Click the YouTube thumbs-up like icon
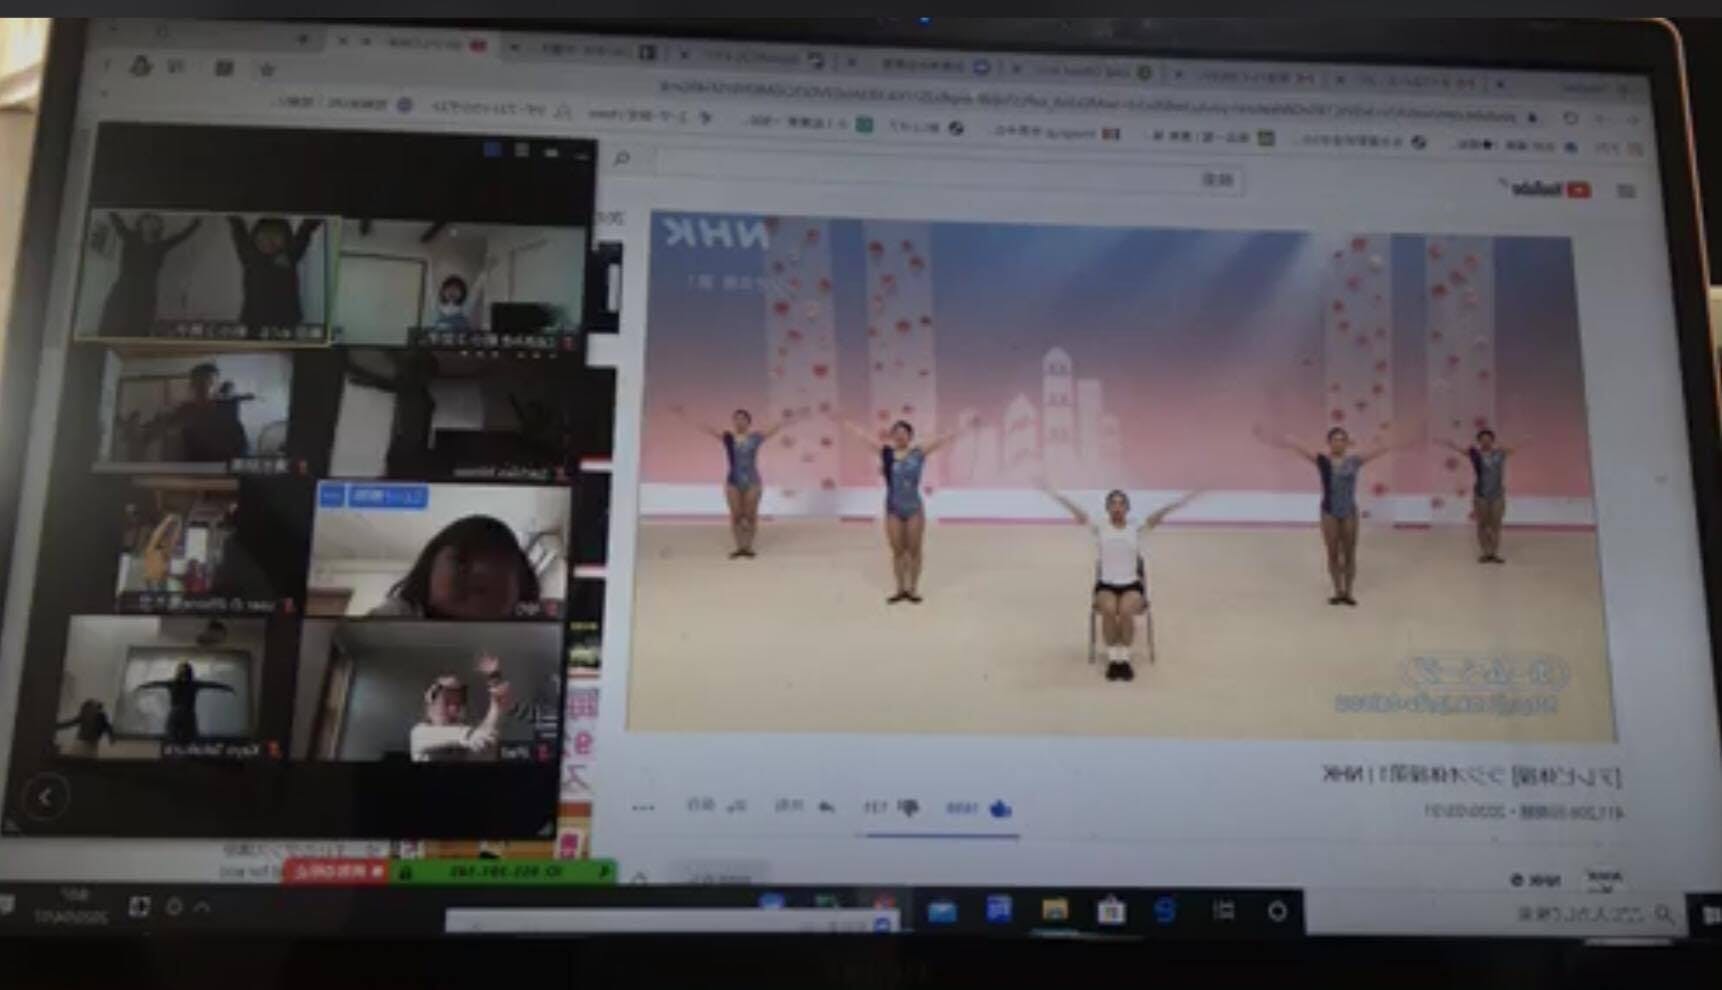The image size is (1722, 990). click(1000, 809)
